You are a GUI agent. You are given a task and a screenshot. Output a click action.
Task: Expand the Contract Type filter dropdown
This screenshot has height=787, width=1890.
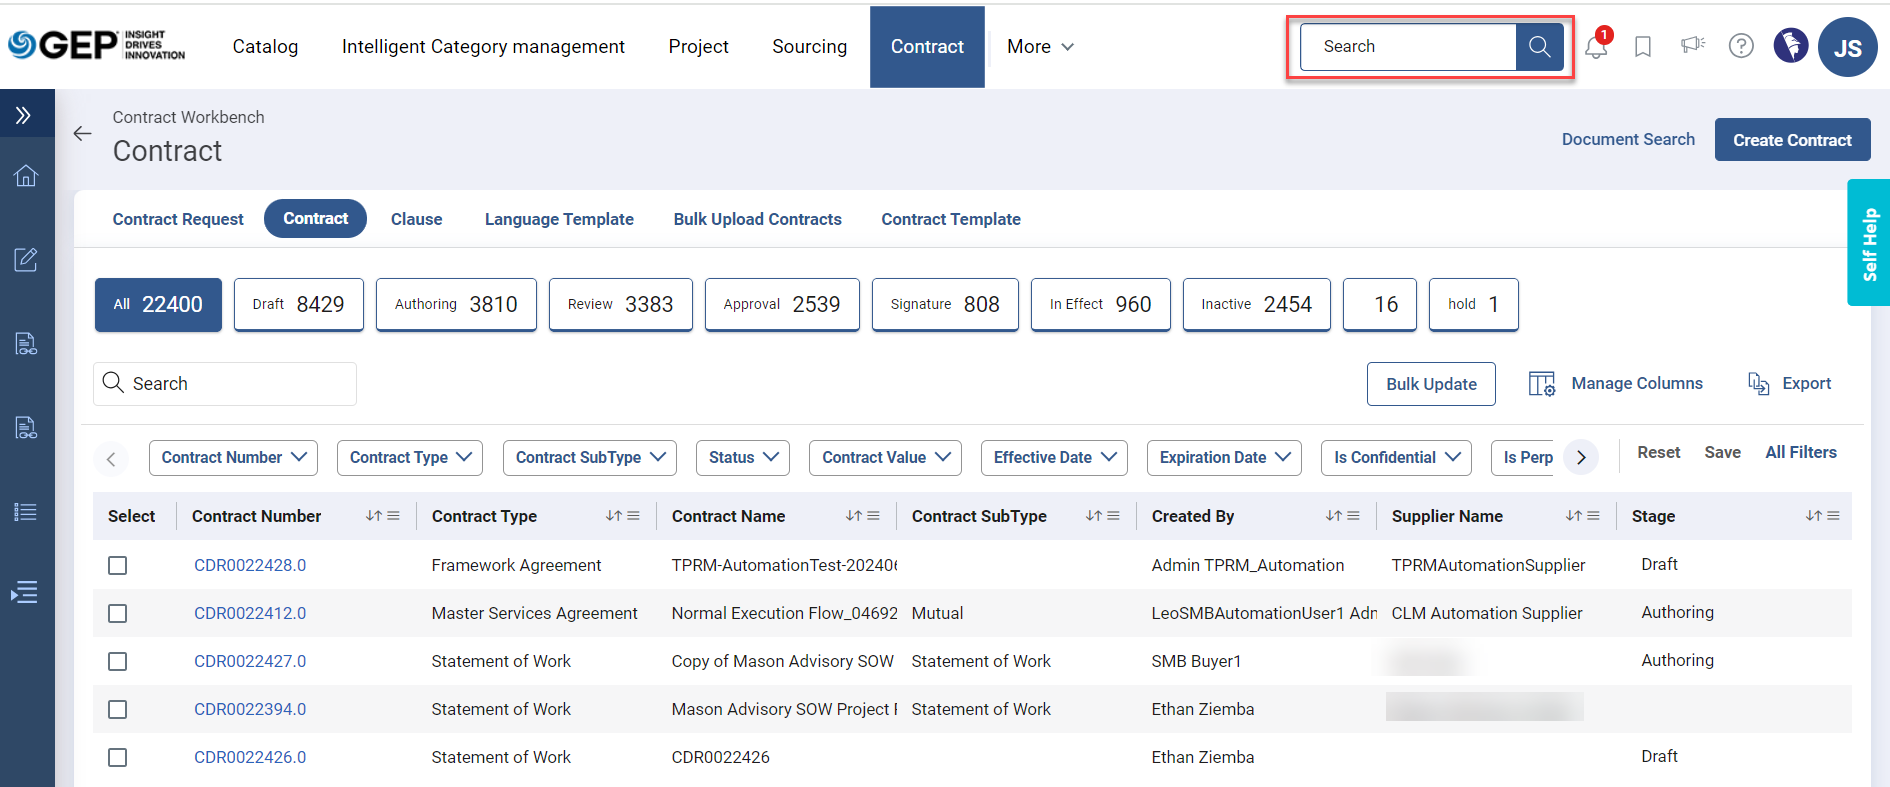tap(410, 458)
